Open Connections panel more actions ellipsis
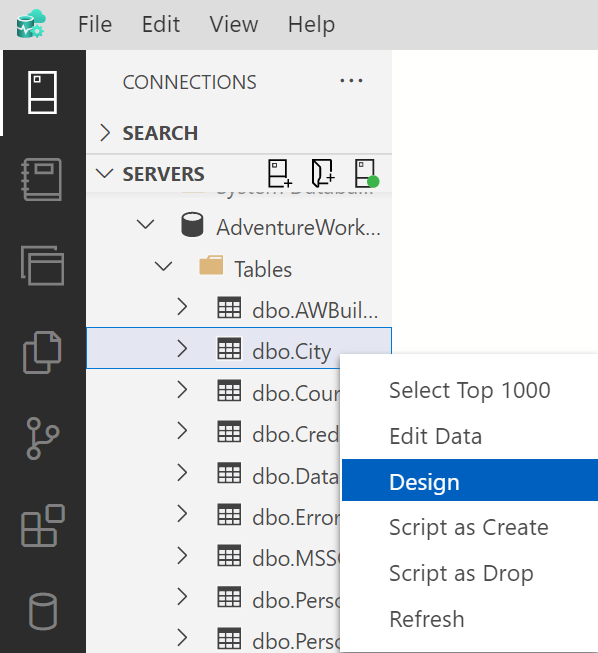The width and height of the screenshot is (598, 653). (351, 81)
